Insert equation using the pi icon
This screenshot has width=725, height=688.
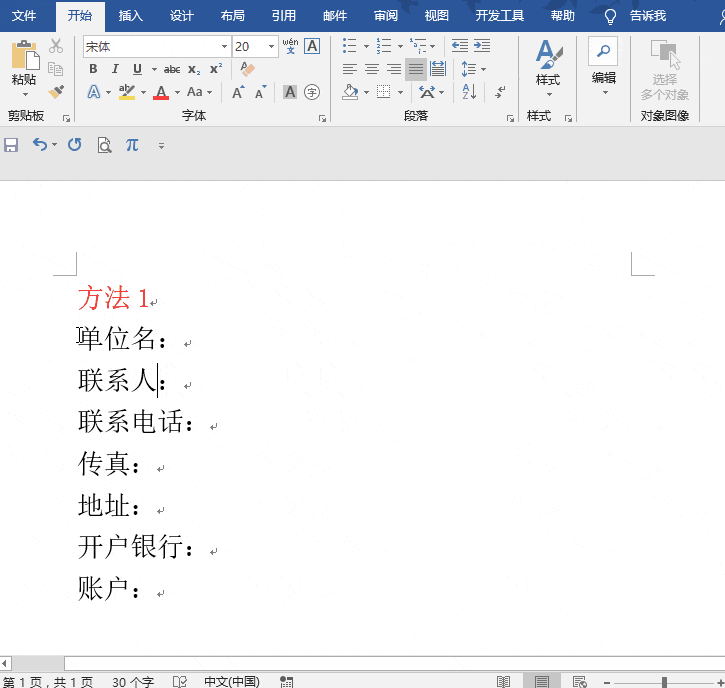pos(132,145)
